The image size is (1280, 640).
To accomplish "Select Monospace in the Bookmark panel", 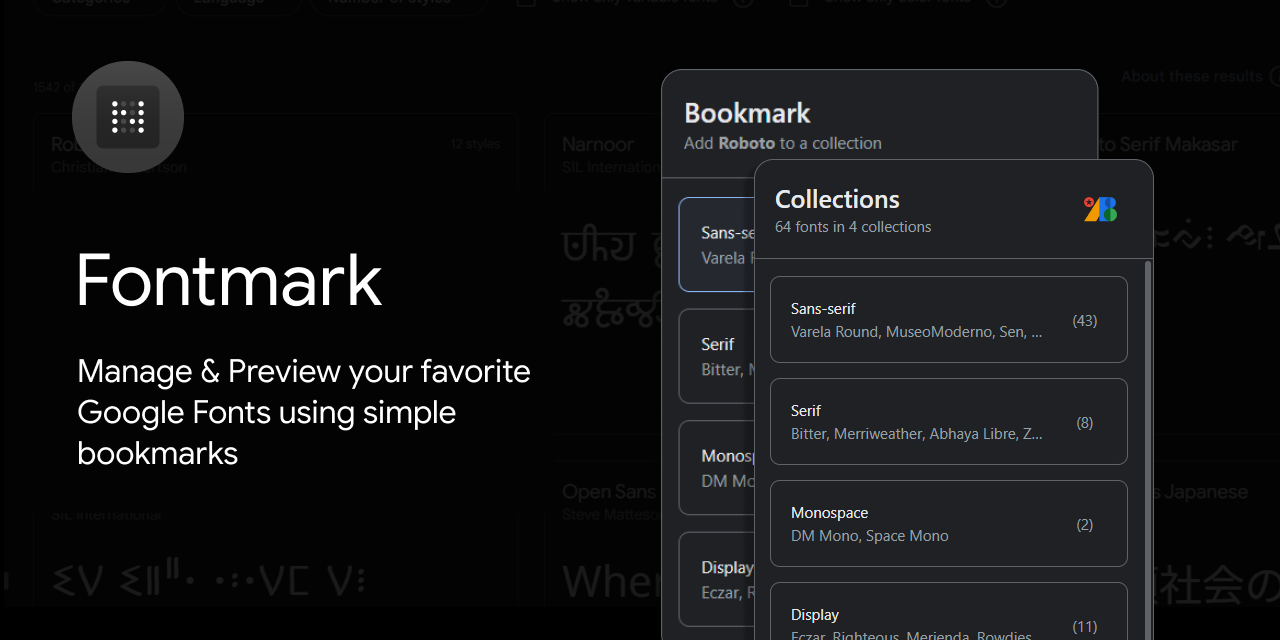I will (x=716, y=468).
